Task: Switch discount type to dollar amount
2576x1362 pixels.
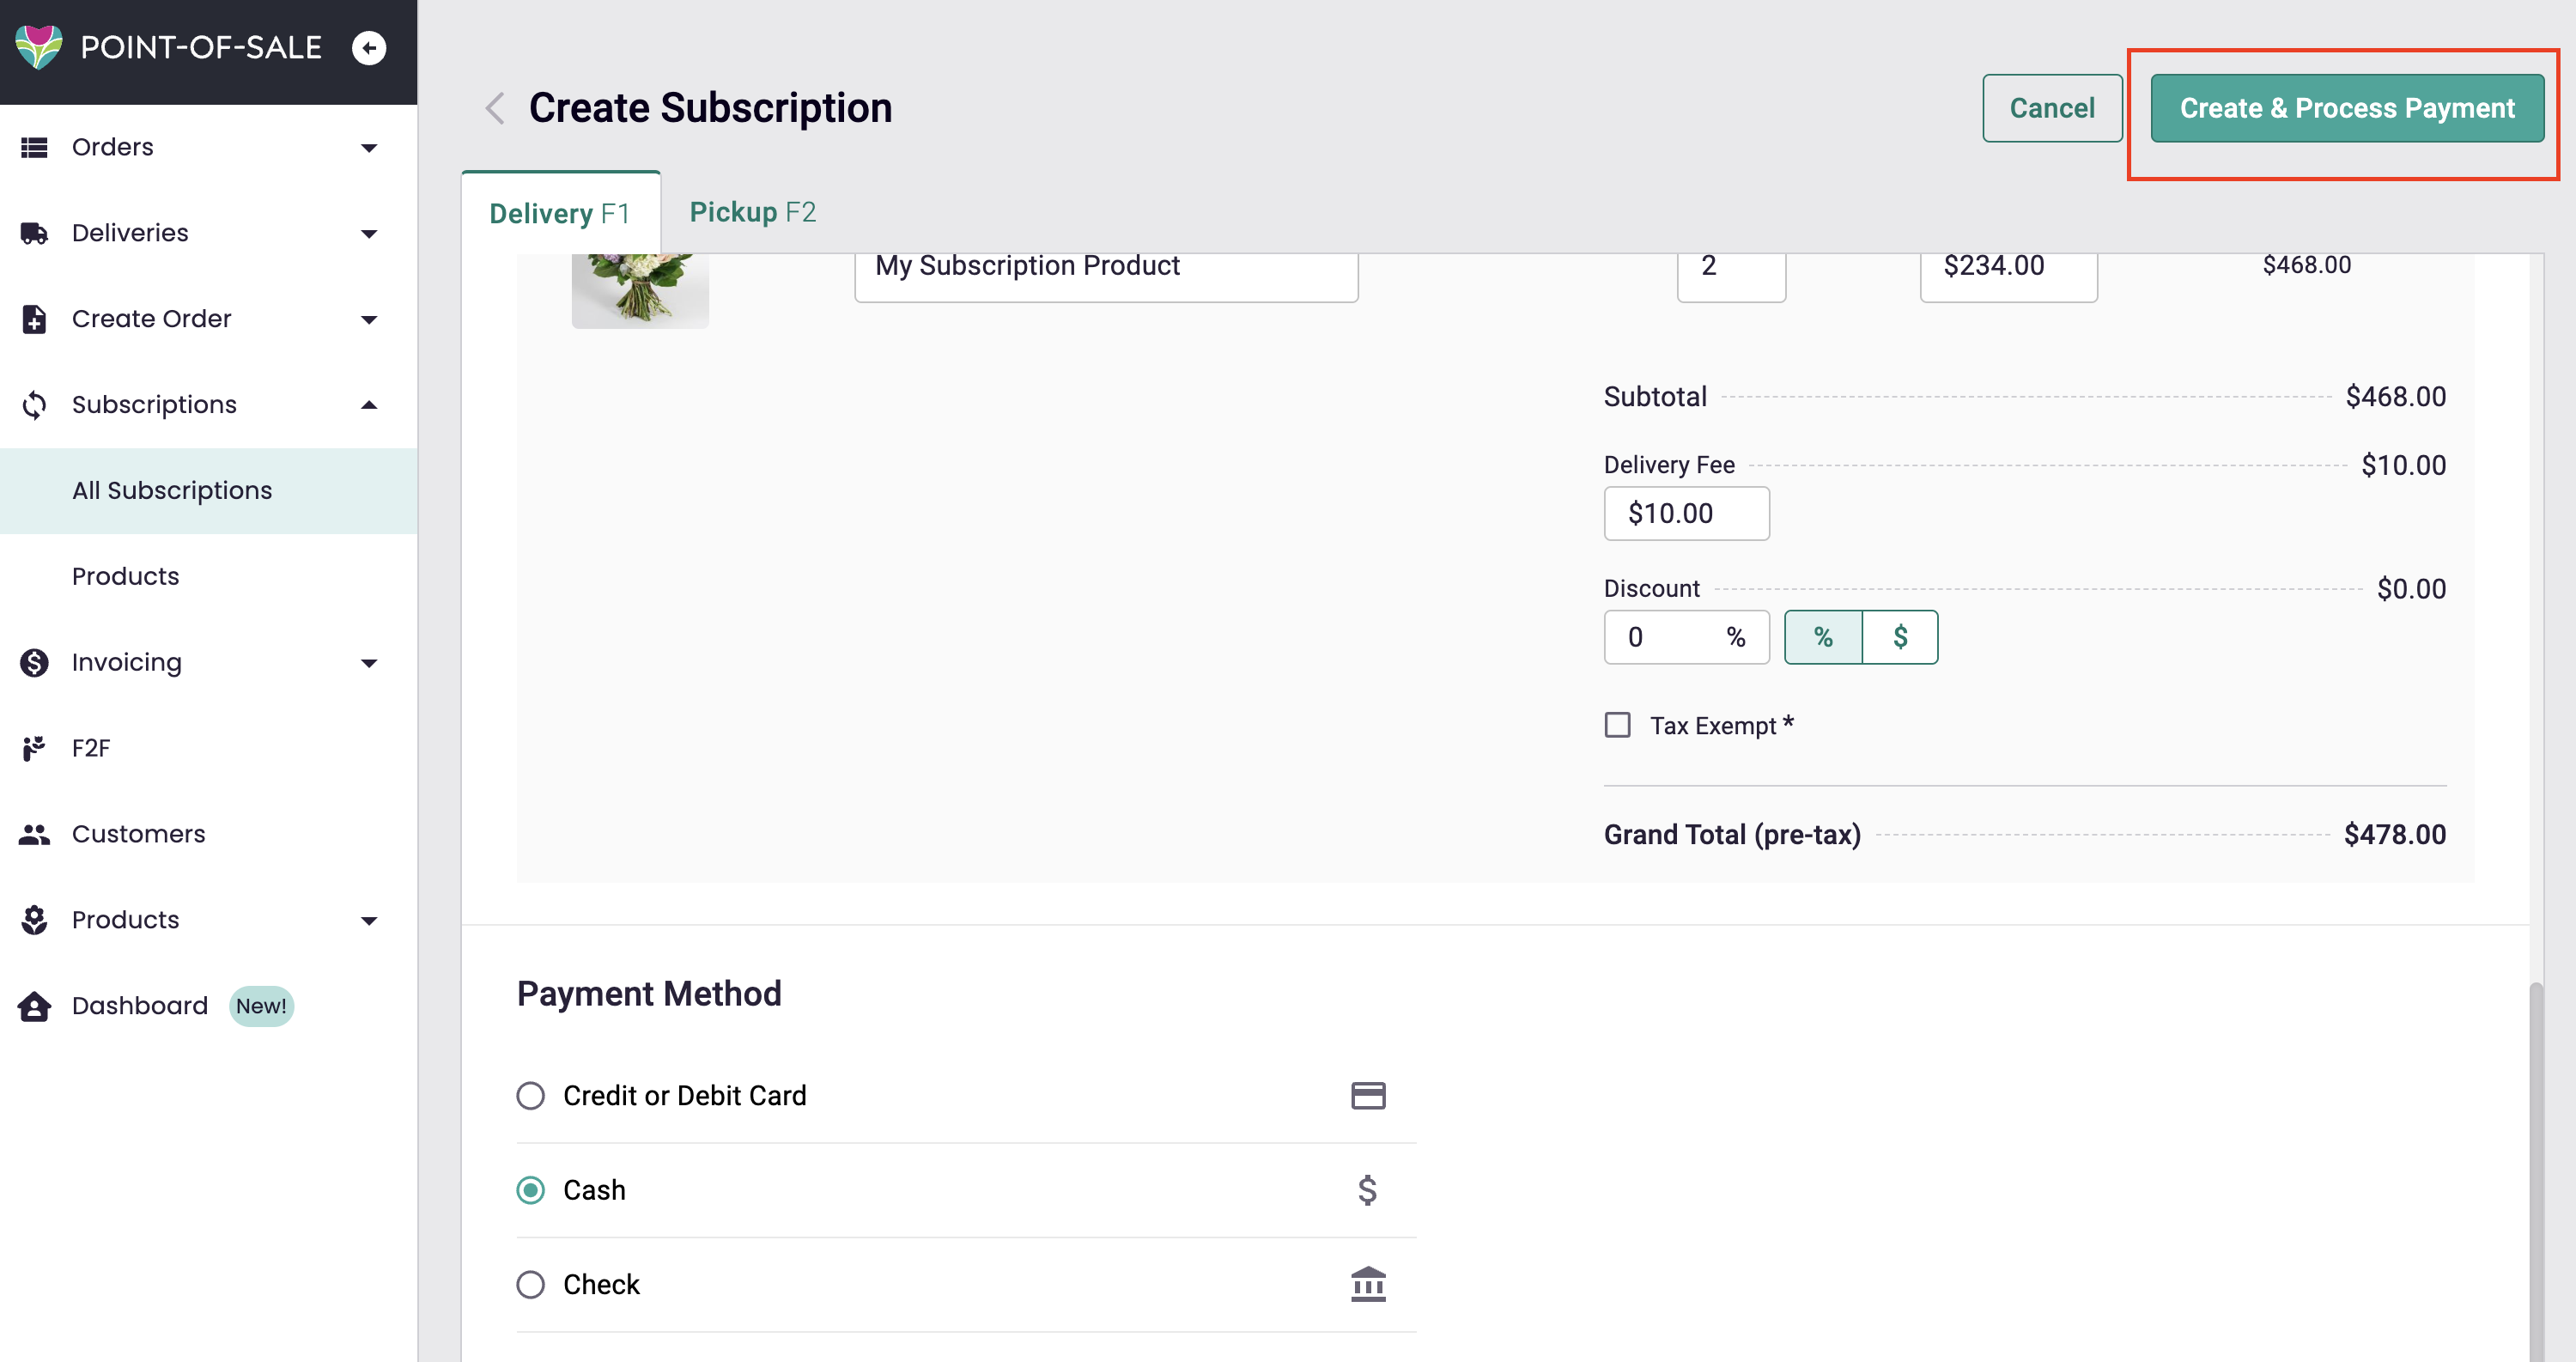Action: point(1900,637)
